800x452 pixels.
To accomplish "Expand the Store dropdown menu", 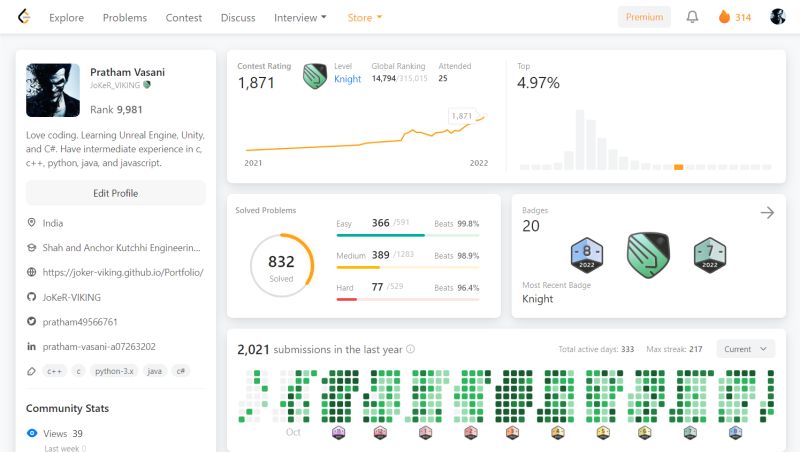I will [x=364, y=18].
